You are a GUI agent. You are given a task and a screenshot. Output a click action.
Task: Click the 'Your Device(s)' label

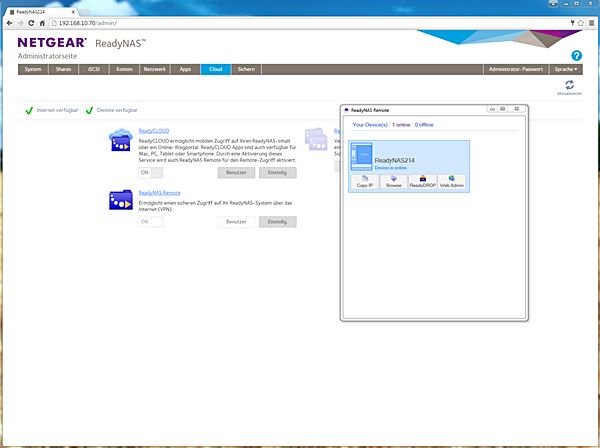click(x=370, y=125)
